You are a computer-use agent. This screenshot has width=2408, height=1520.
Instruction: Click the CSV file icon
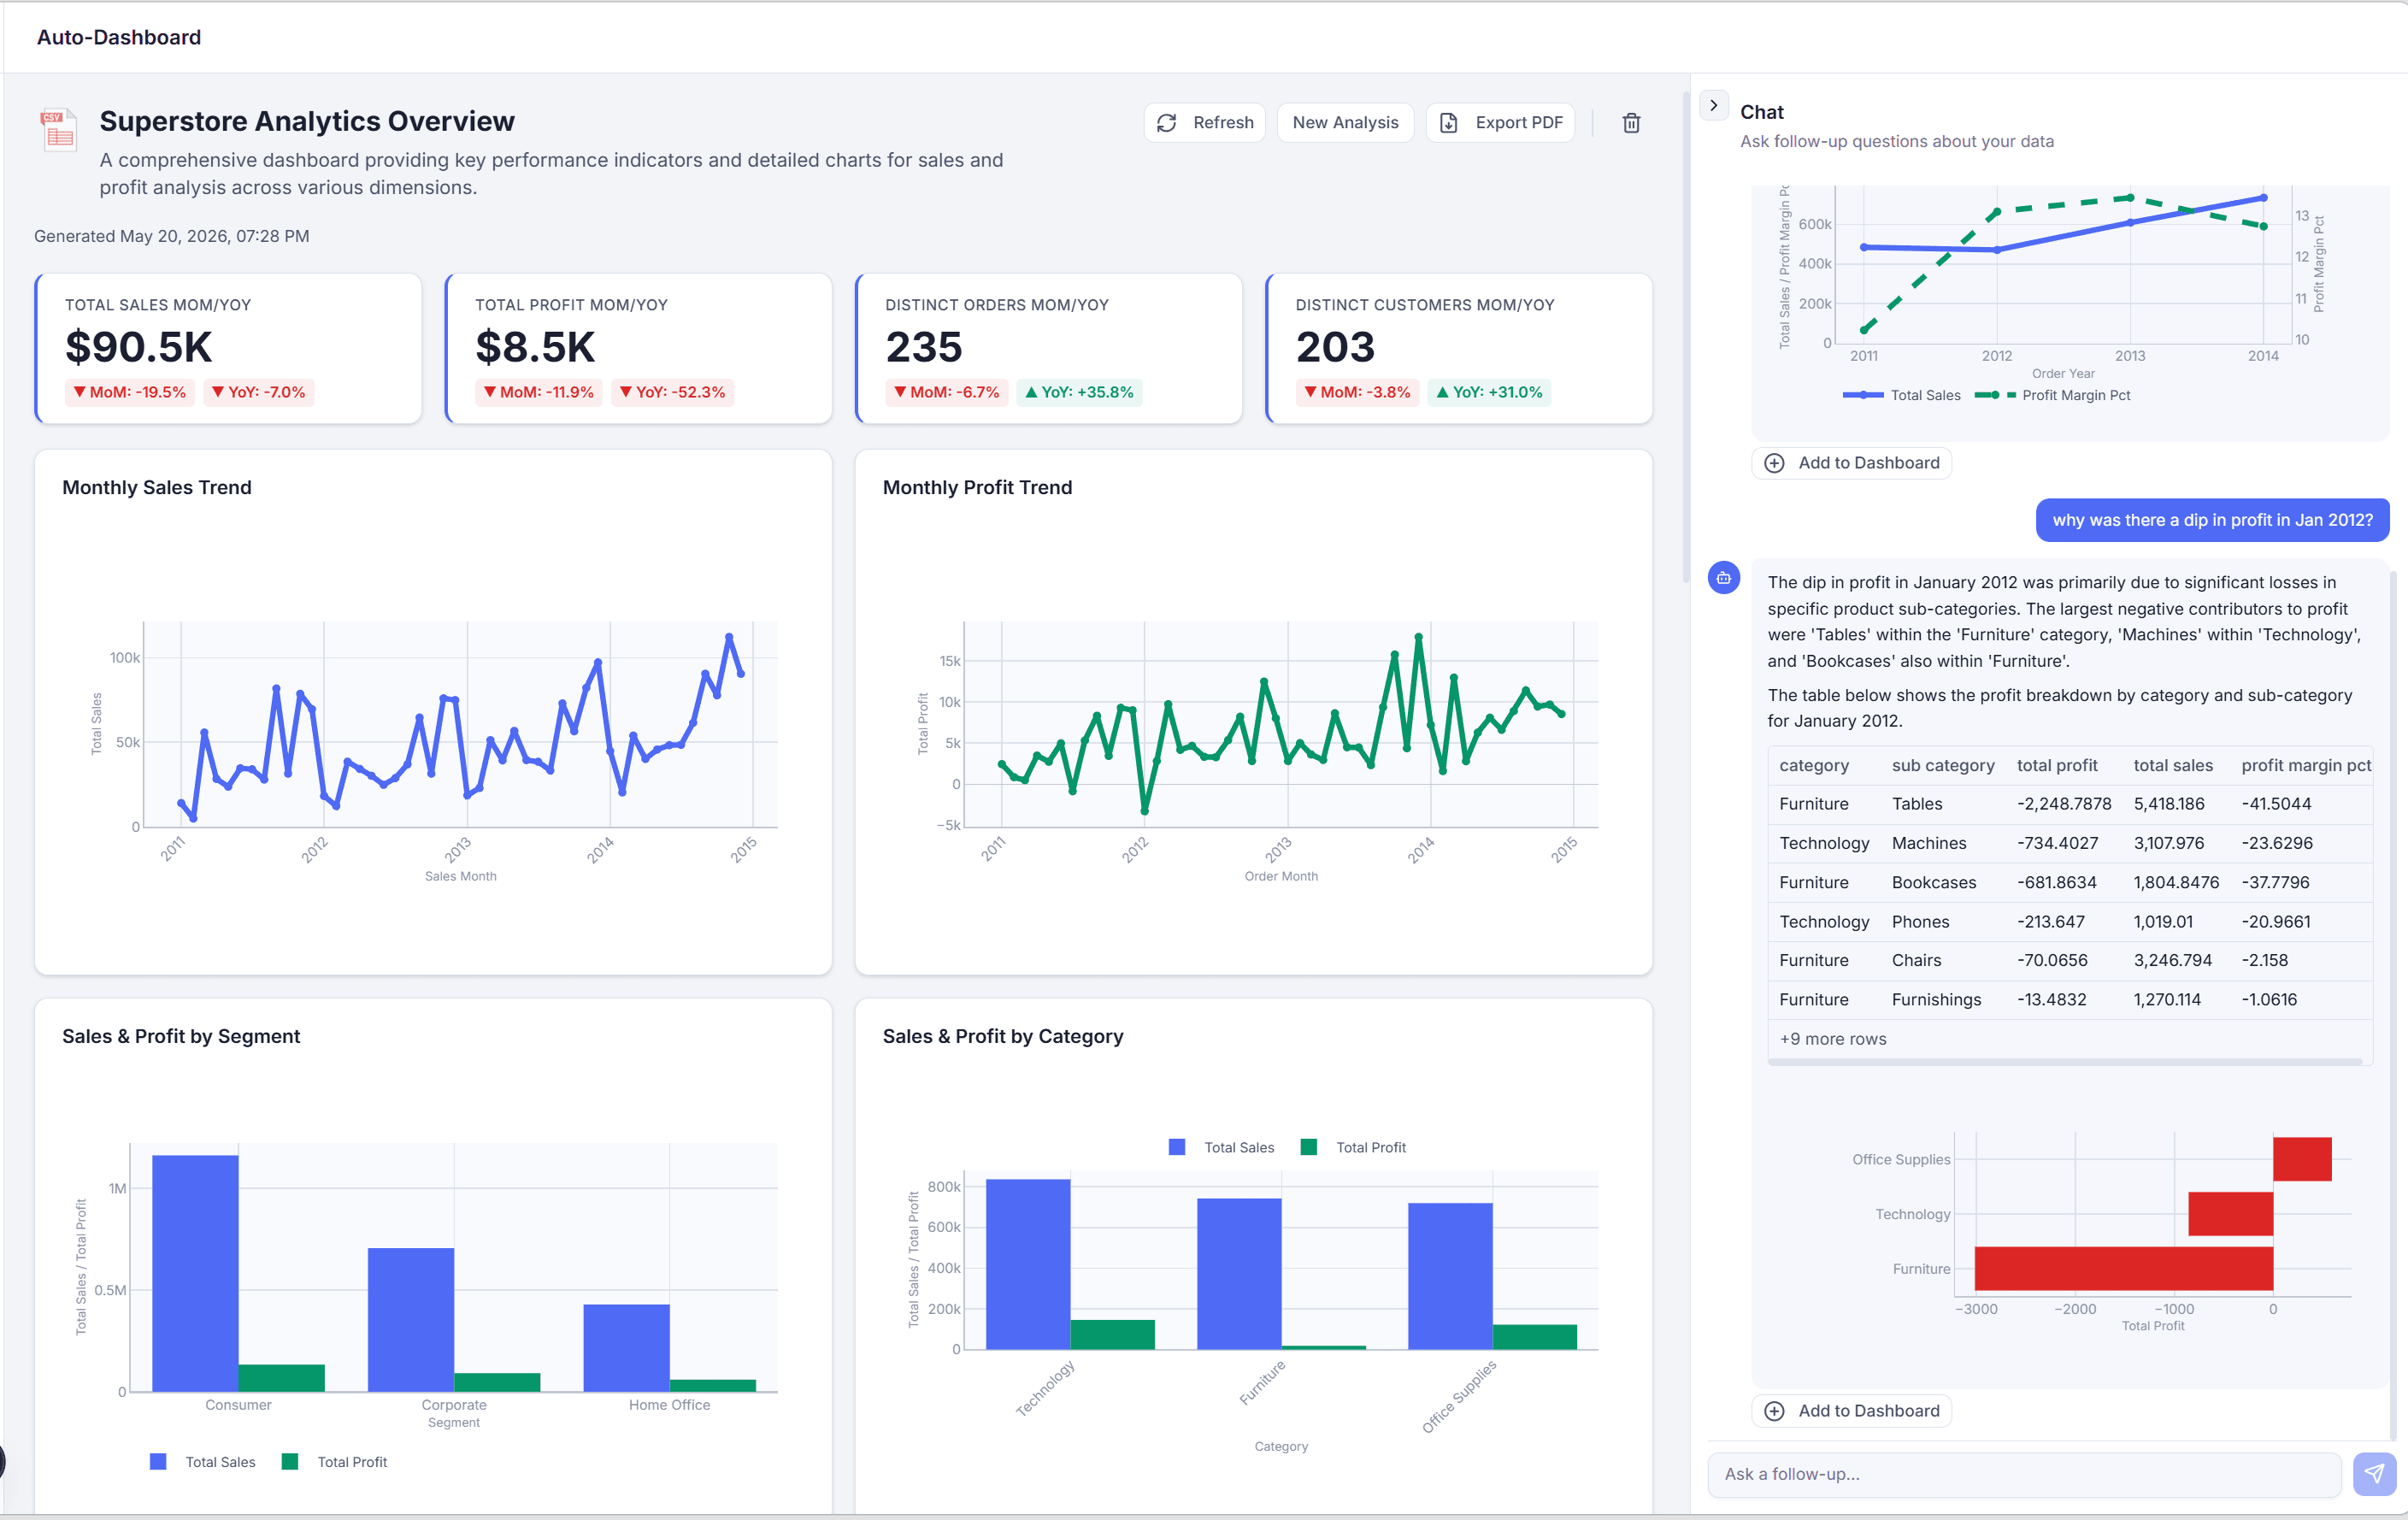coord(59,130)
